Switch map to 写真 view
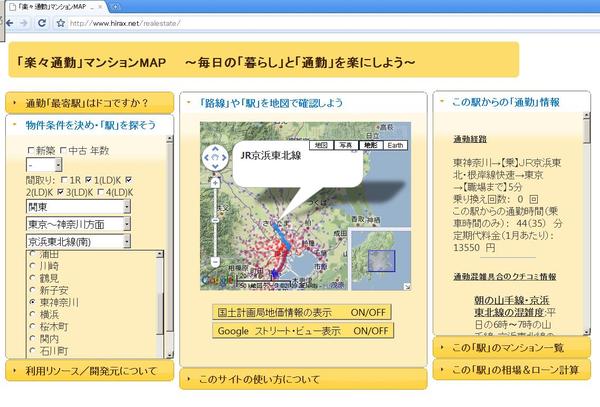This screenshot has width=600, height=407. coord(346,146)
